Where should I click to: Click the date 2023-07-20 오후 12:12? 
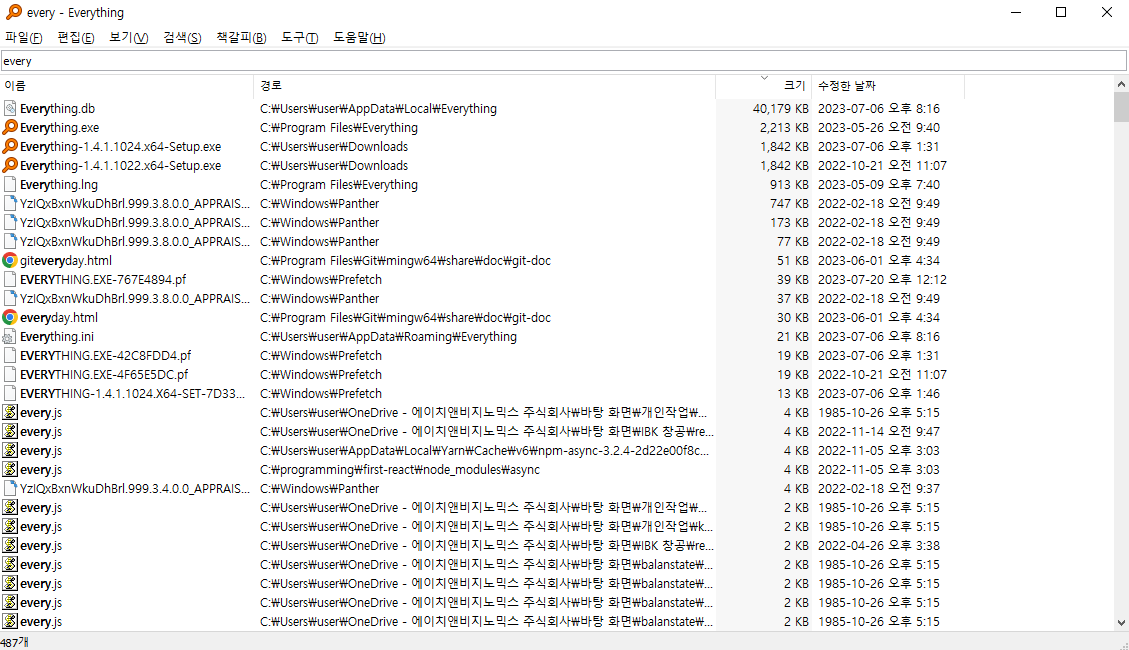(x=882, y=279)
